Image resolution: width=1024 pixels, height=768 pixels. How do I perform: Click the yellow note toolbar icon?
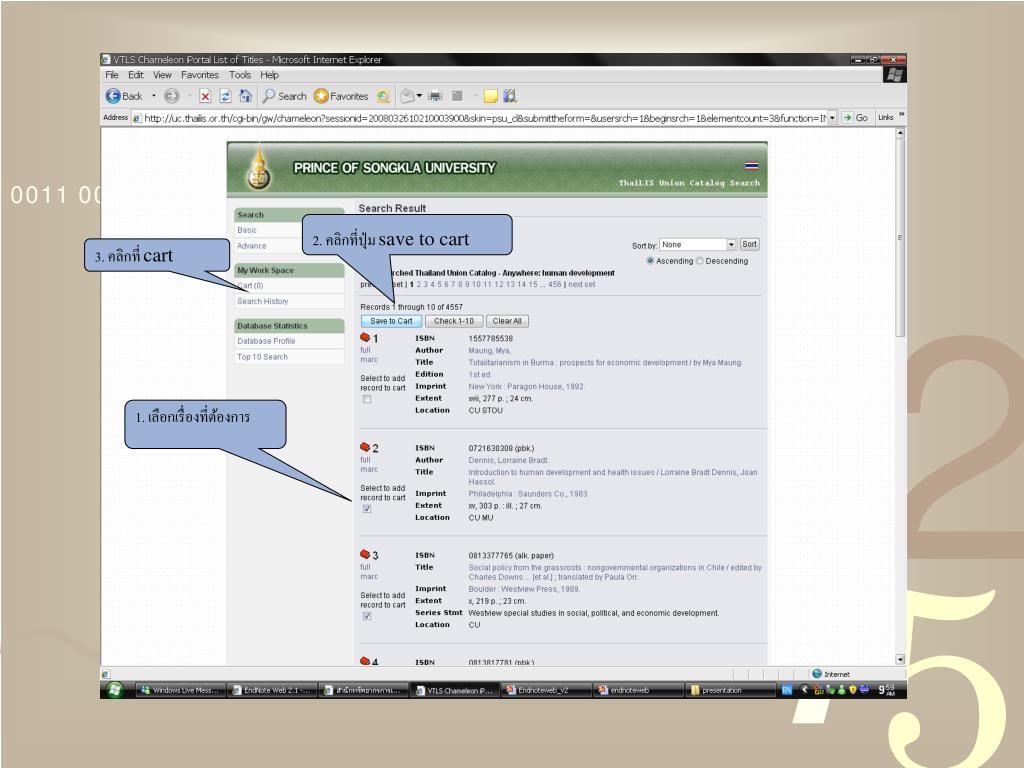pyautogui.click(x=490, y=96)
